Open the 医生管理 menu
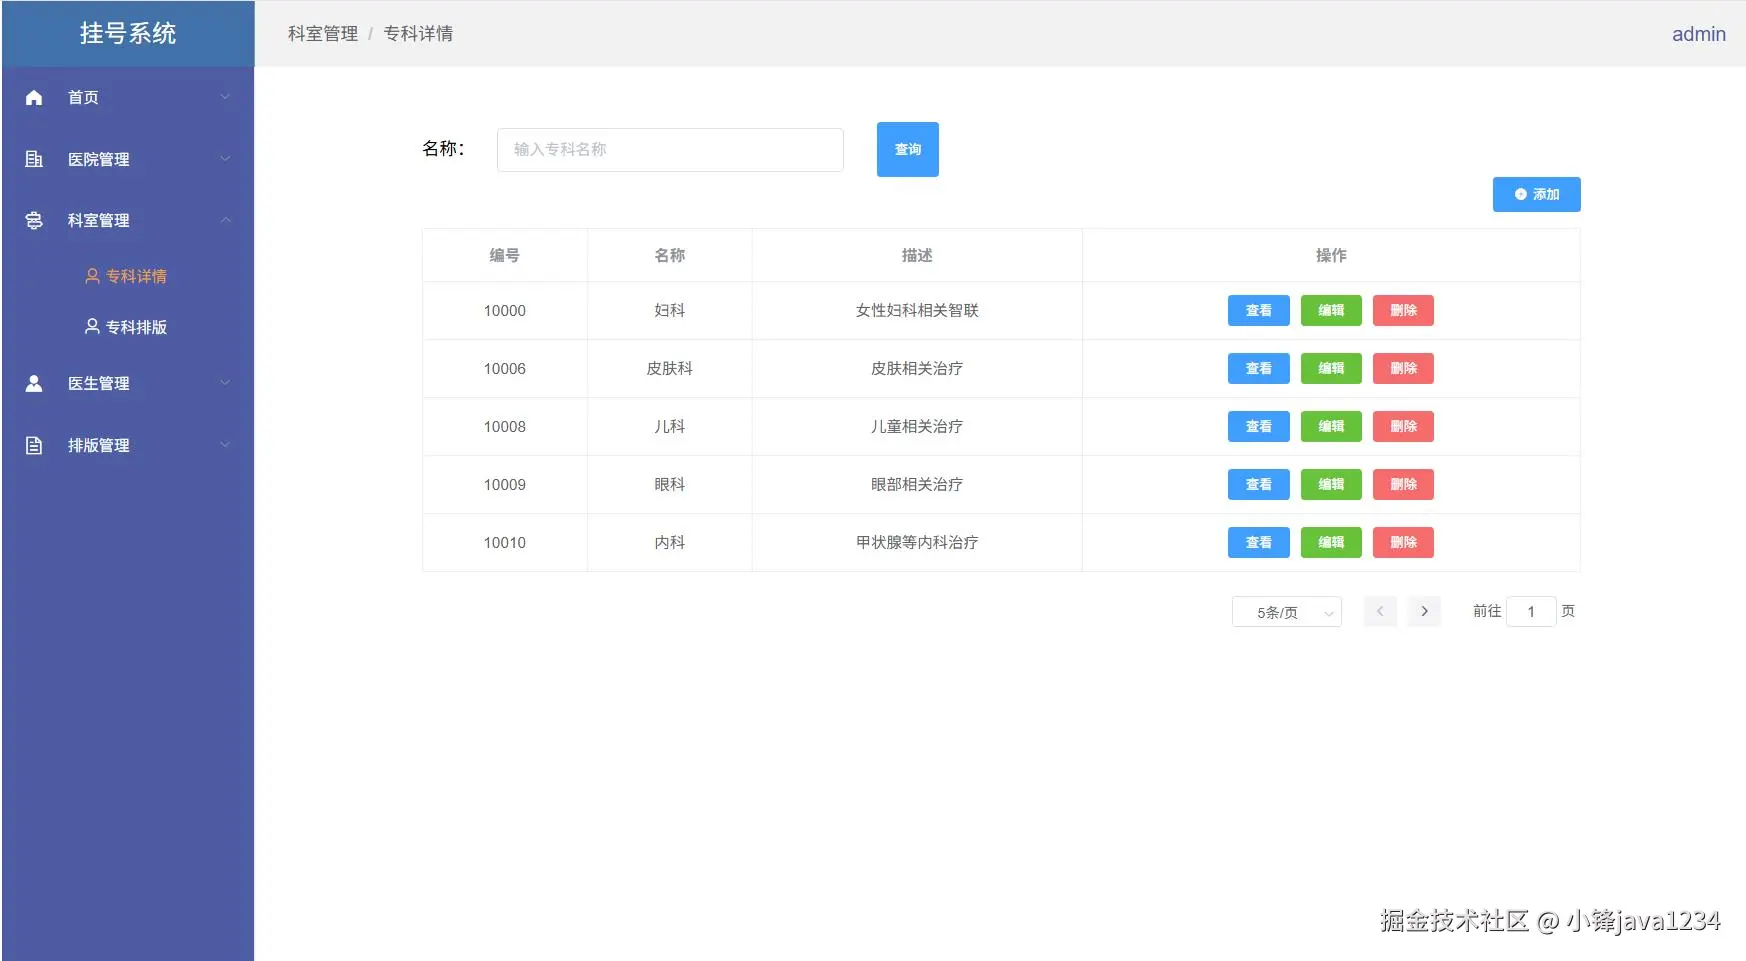Viewport: 1746px width, 961px height. tap(128, 383)
